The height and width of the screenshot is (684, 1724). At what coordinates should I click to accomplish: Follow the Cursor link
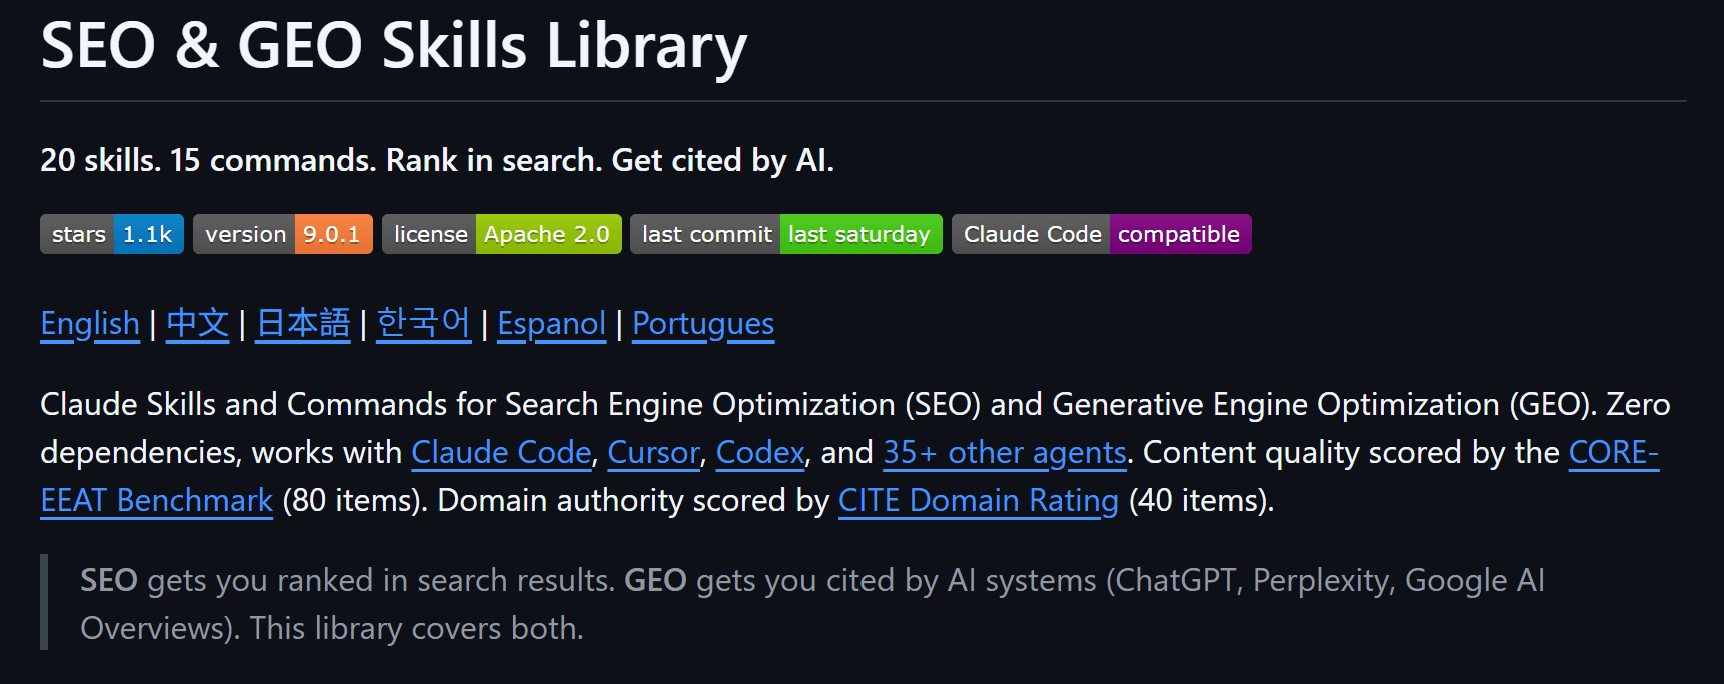pyautogui.click(x=653, y=453)
